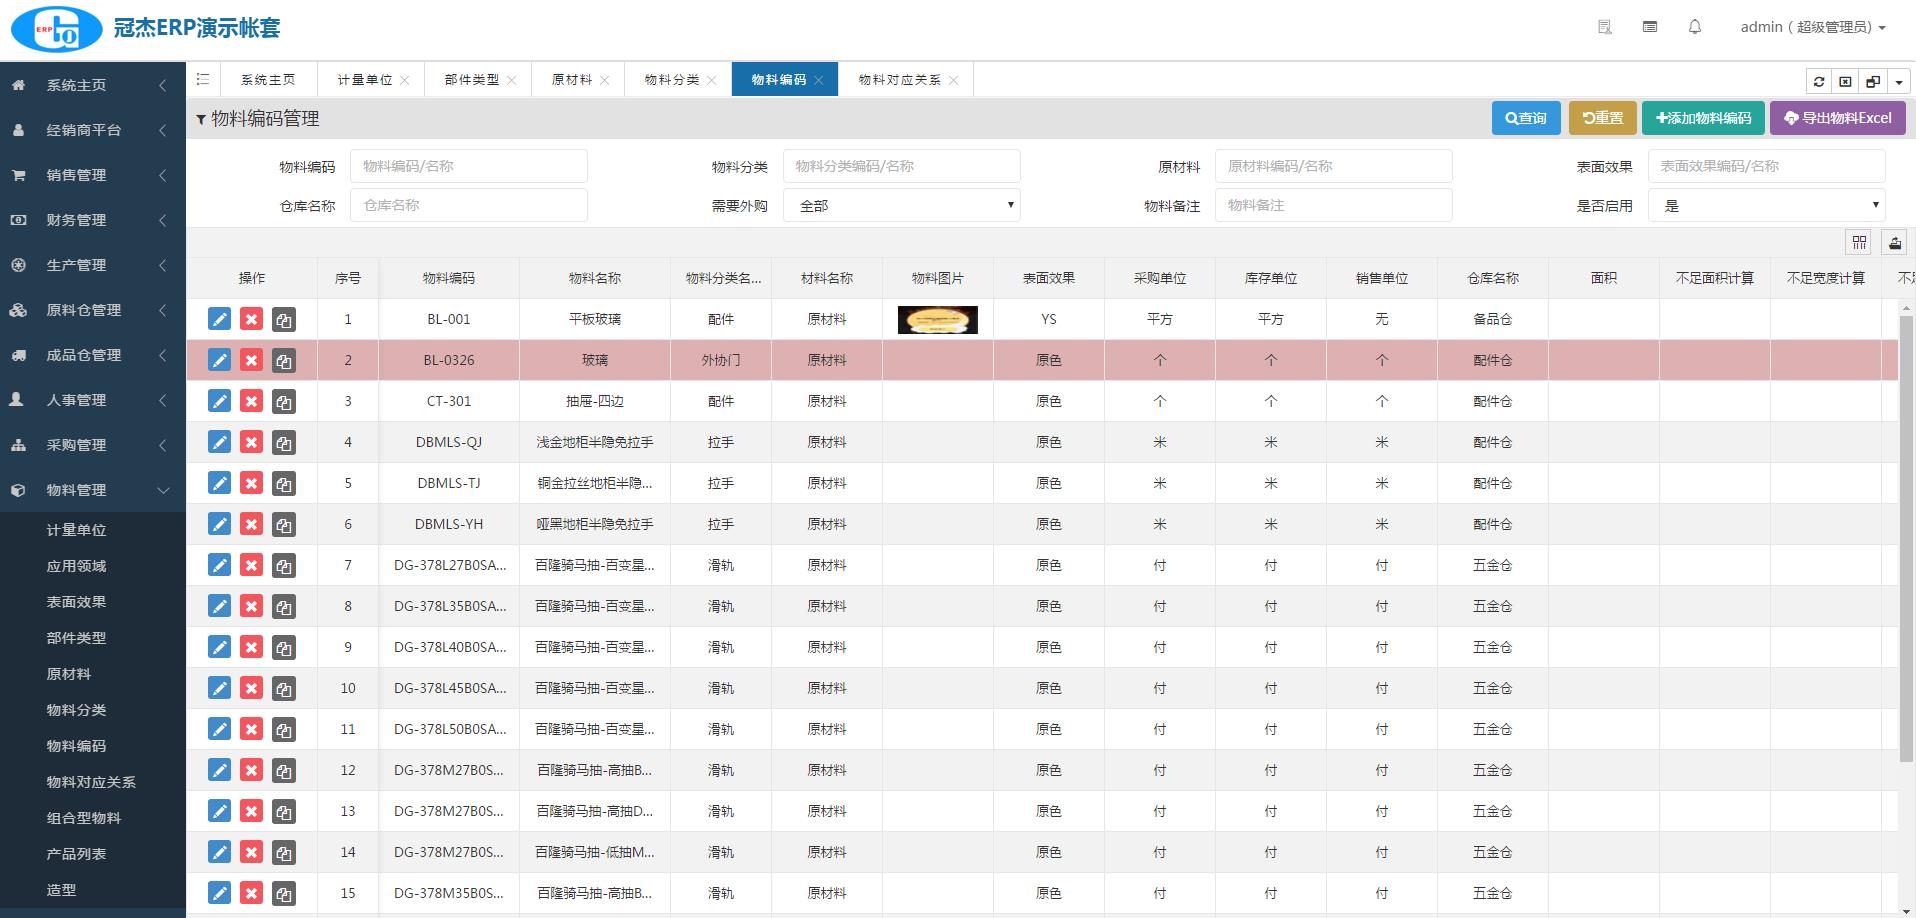The image size is (1916, 918).
Task: Open the 需要外购 dropdown
Action: pos(901,205)
